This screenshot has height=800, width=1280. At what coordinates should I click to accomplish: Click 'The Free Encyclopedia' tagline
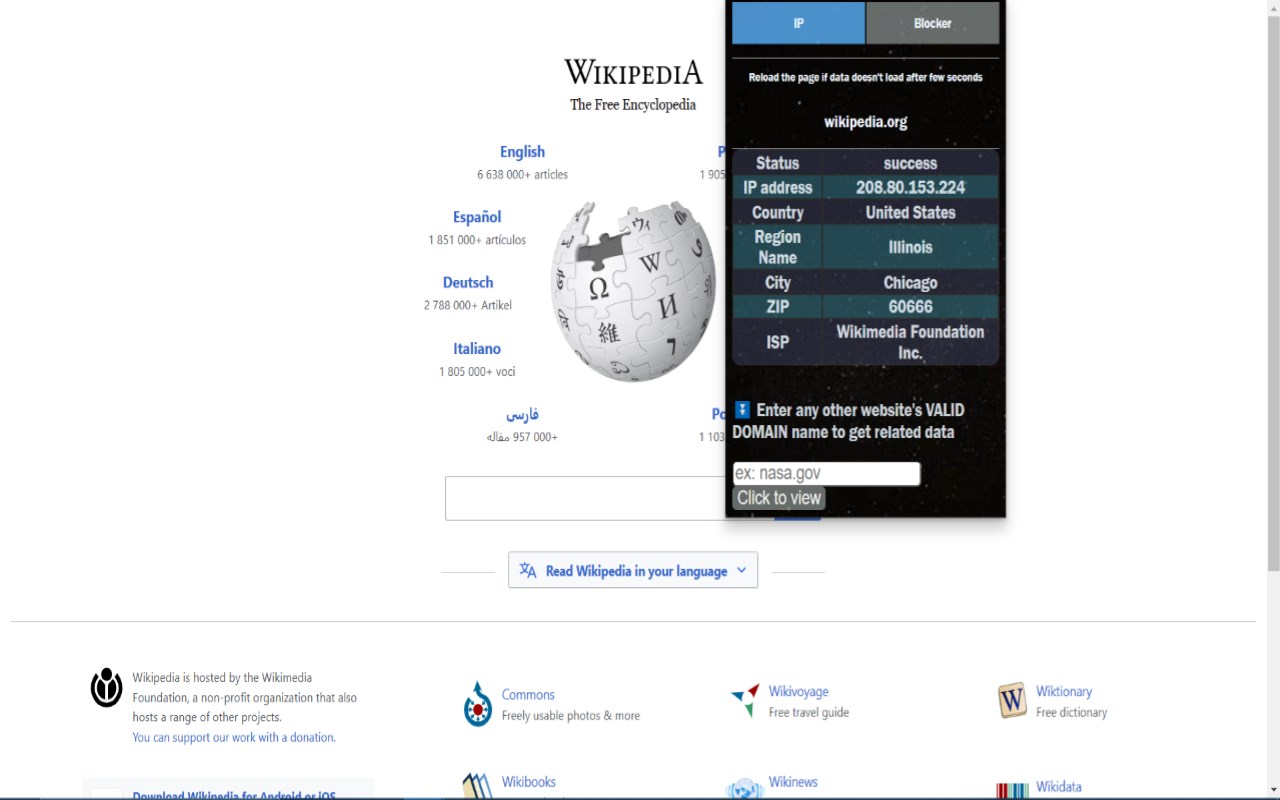633,105
